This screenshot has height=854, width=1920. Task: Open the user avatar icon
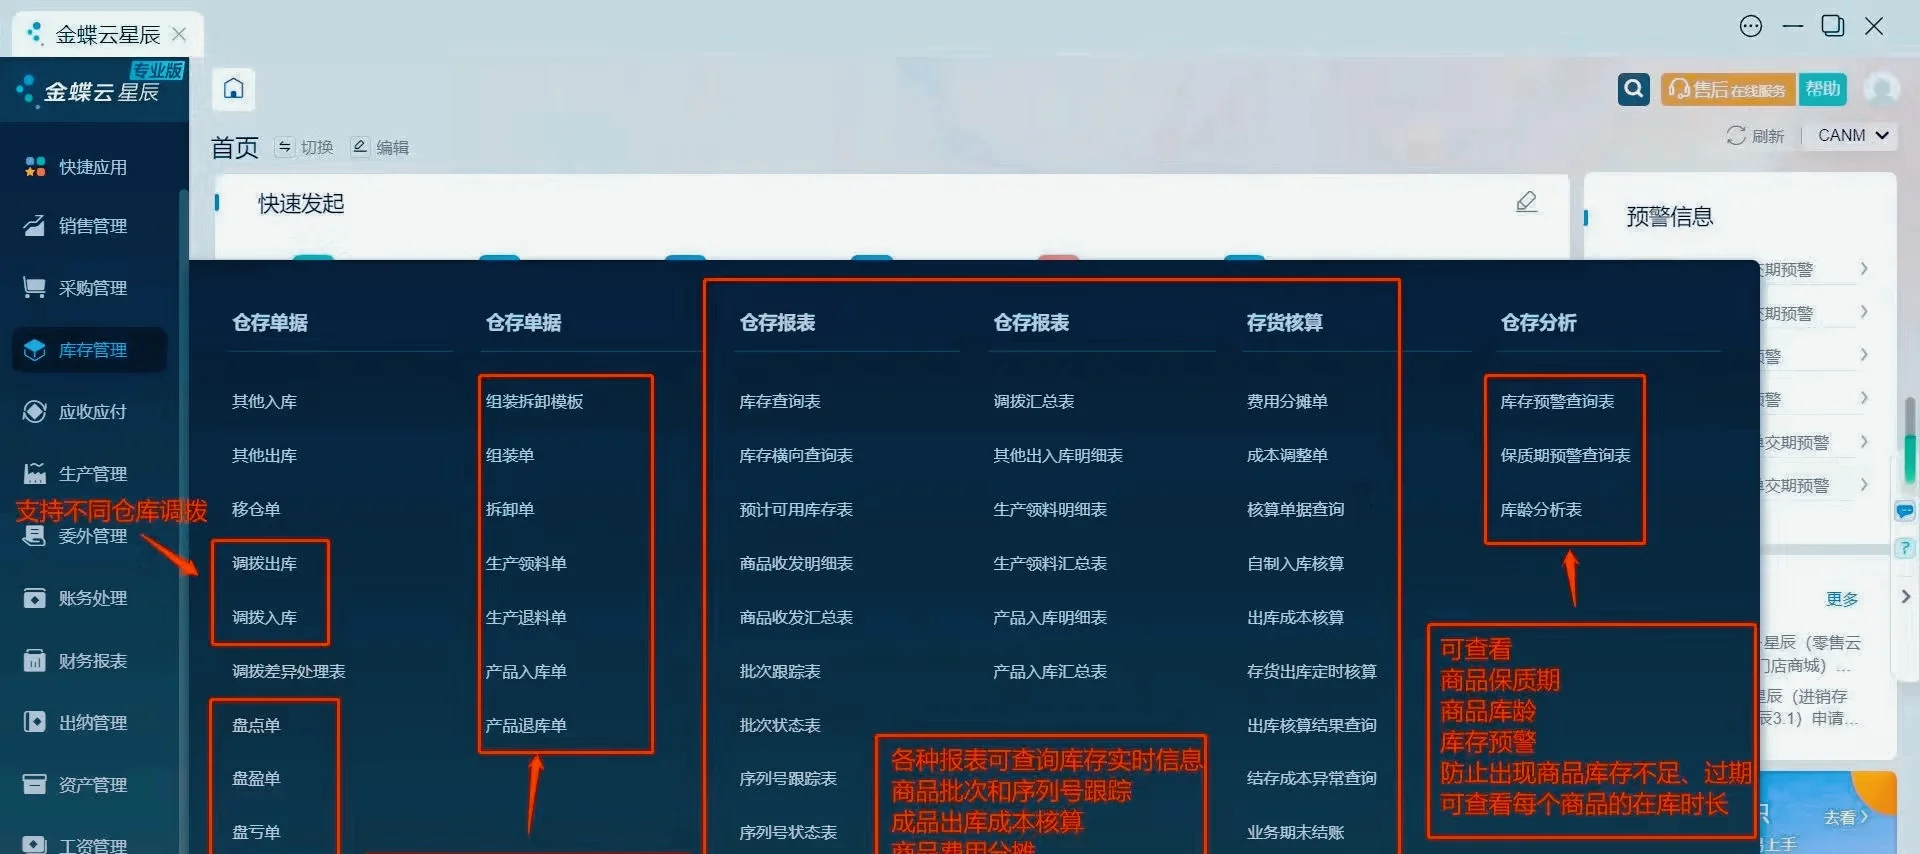pyautogui.click(x=1881, y=89)
